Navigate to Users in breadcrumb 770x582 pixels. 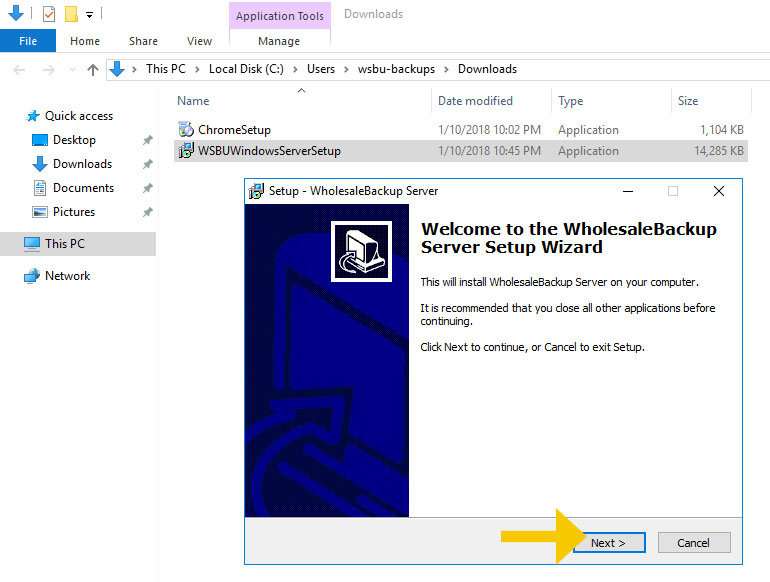(x=321, y=69)
